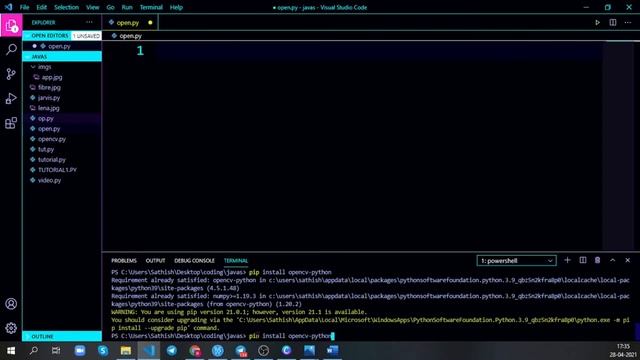Create a new terminal with plus icon

coord(567,260)
